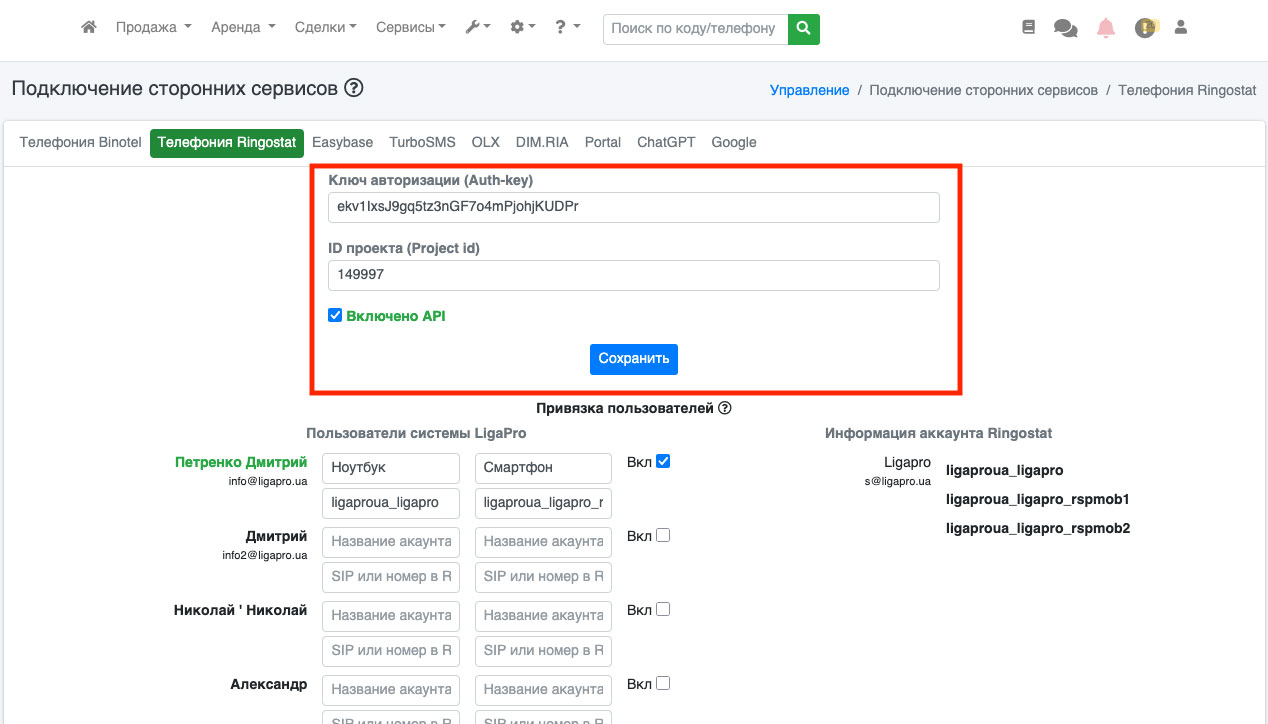Open the question mark help menu
The image size is (1268, 724).
[x=567, y=28]
